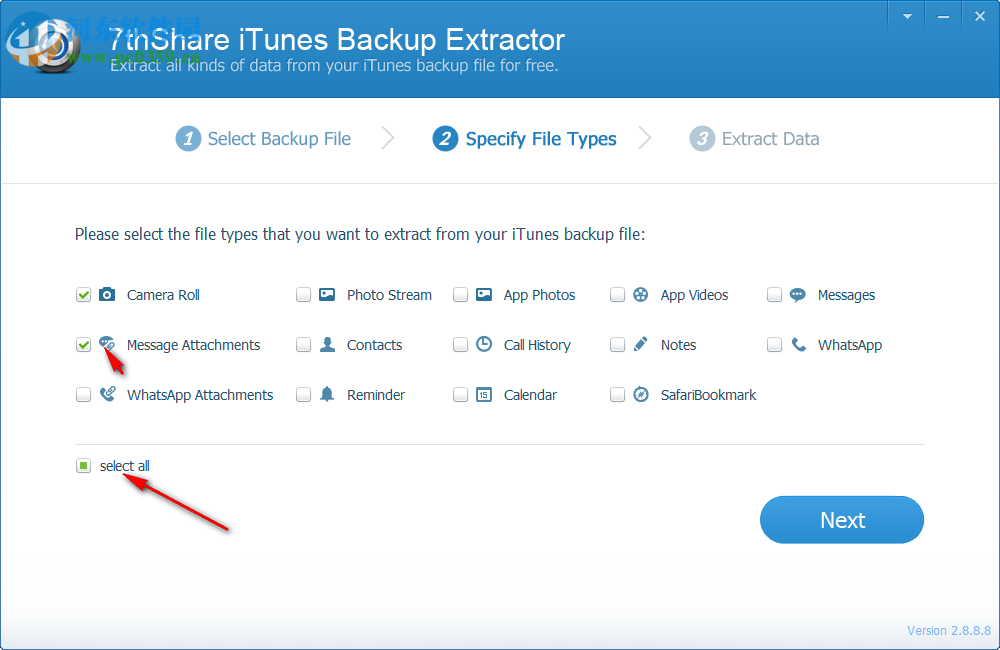Viewport: 1000px width, 650px height.
Task: Click the SafariBookmark compass icon
Action: [640, 395]
